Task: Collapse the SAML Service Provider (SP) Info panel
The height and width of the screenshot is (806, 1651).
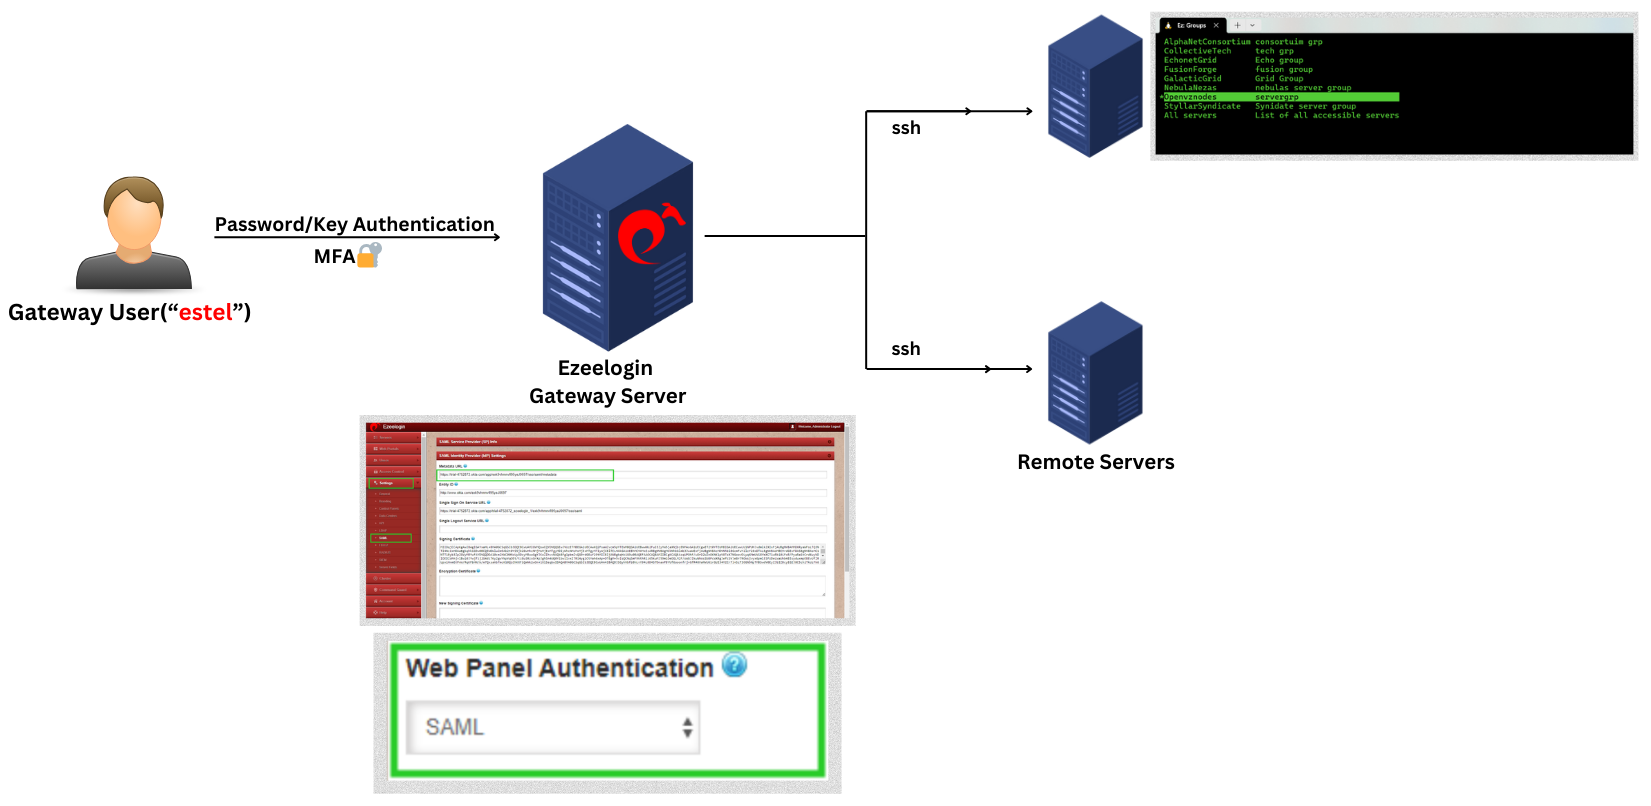Action: (x=829, y=442)
